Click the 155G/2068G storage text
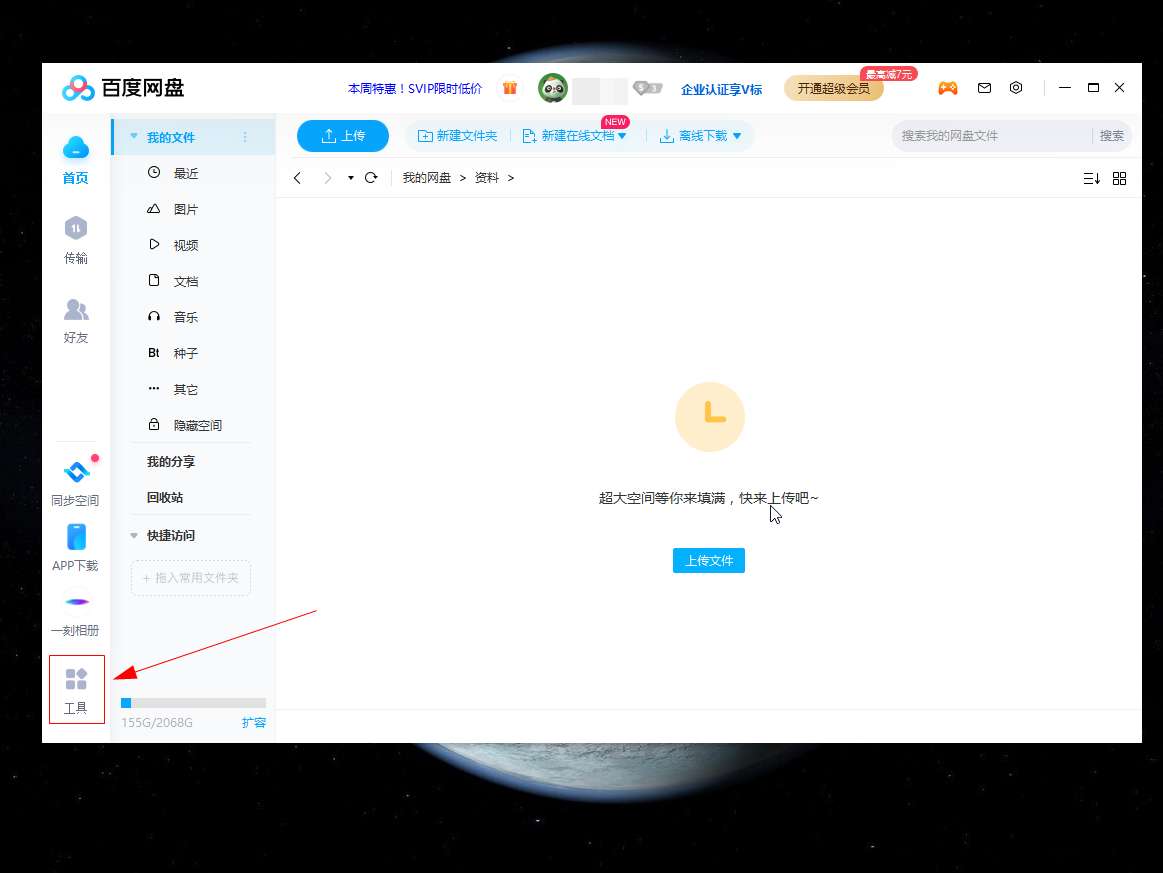 point(157,722)
